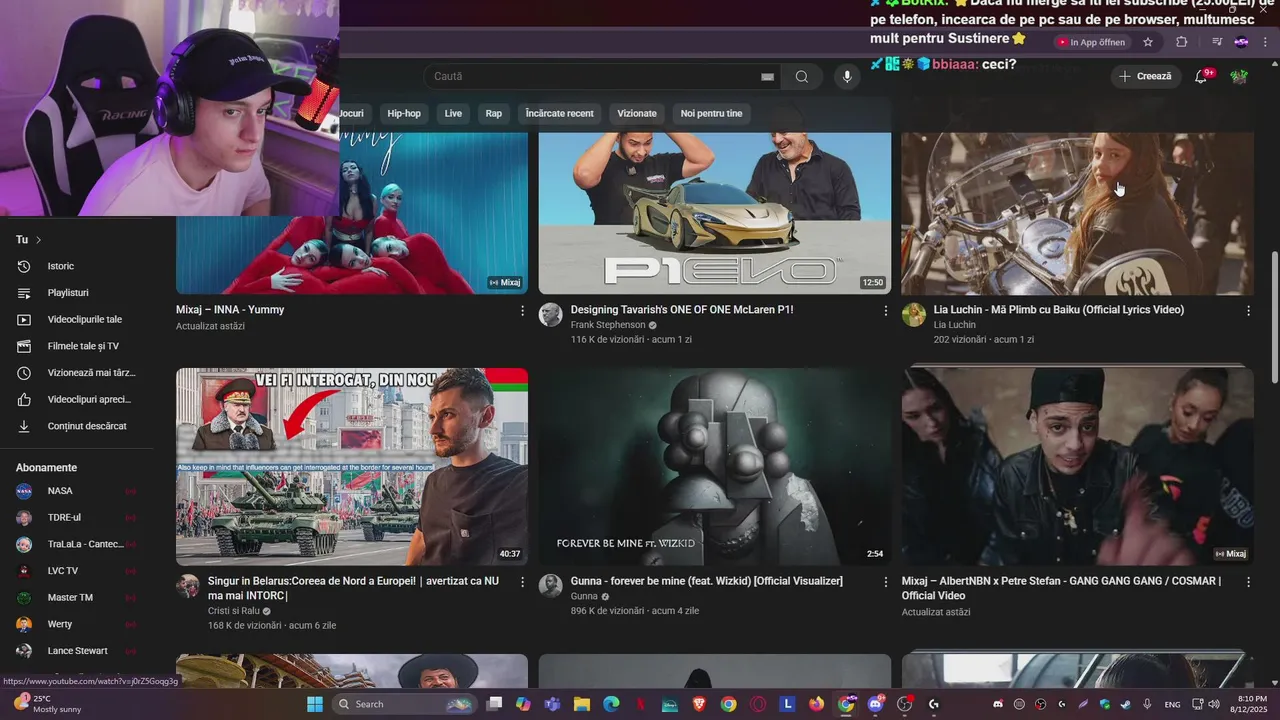Viewport: 1280px width, 720px height.
Task: Open more options for Lia Luchin video
Action: 1248,311
